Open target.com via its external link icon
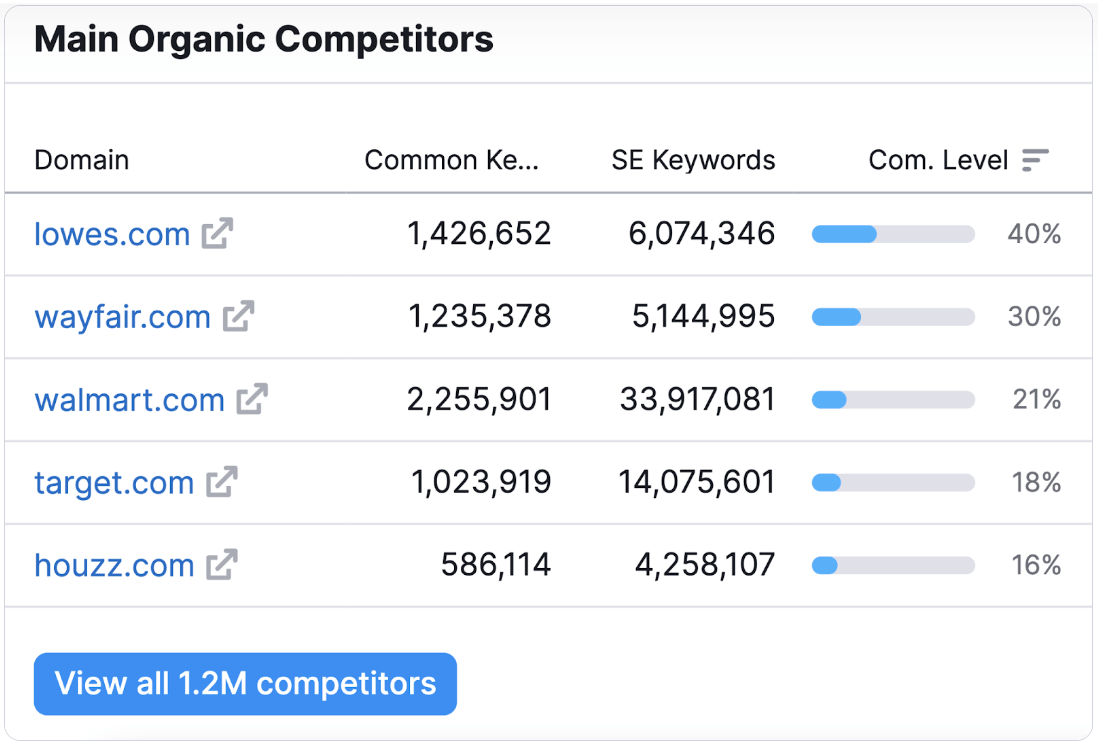 click(222, 483)
